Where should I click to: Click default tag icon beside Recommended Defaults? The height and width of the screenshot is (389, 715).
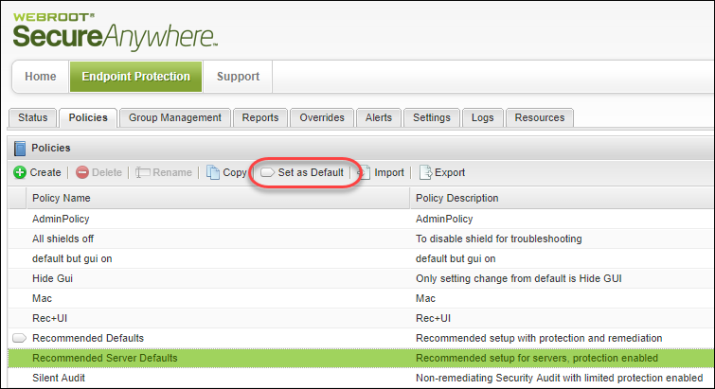coord(19,338)
